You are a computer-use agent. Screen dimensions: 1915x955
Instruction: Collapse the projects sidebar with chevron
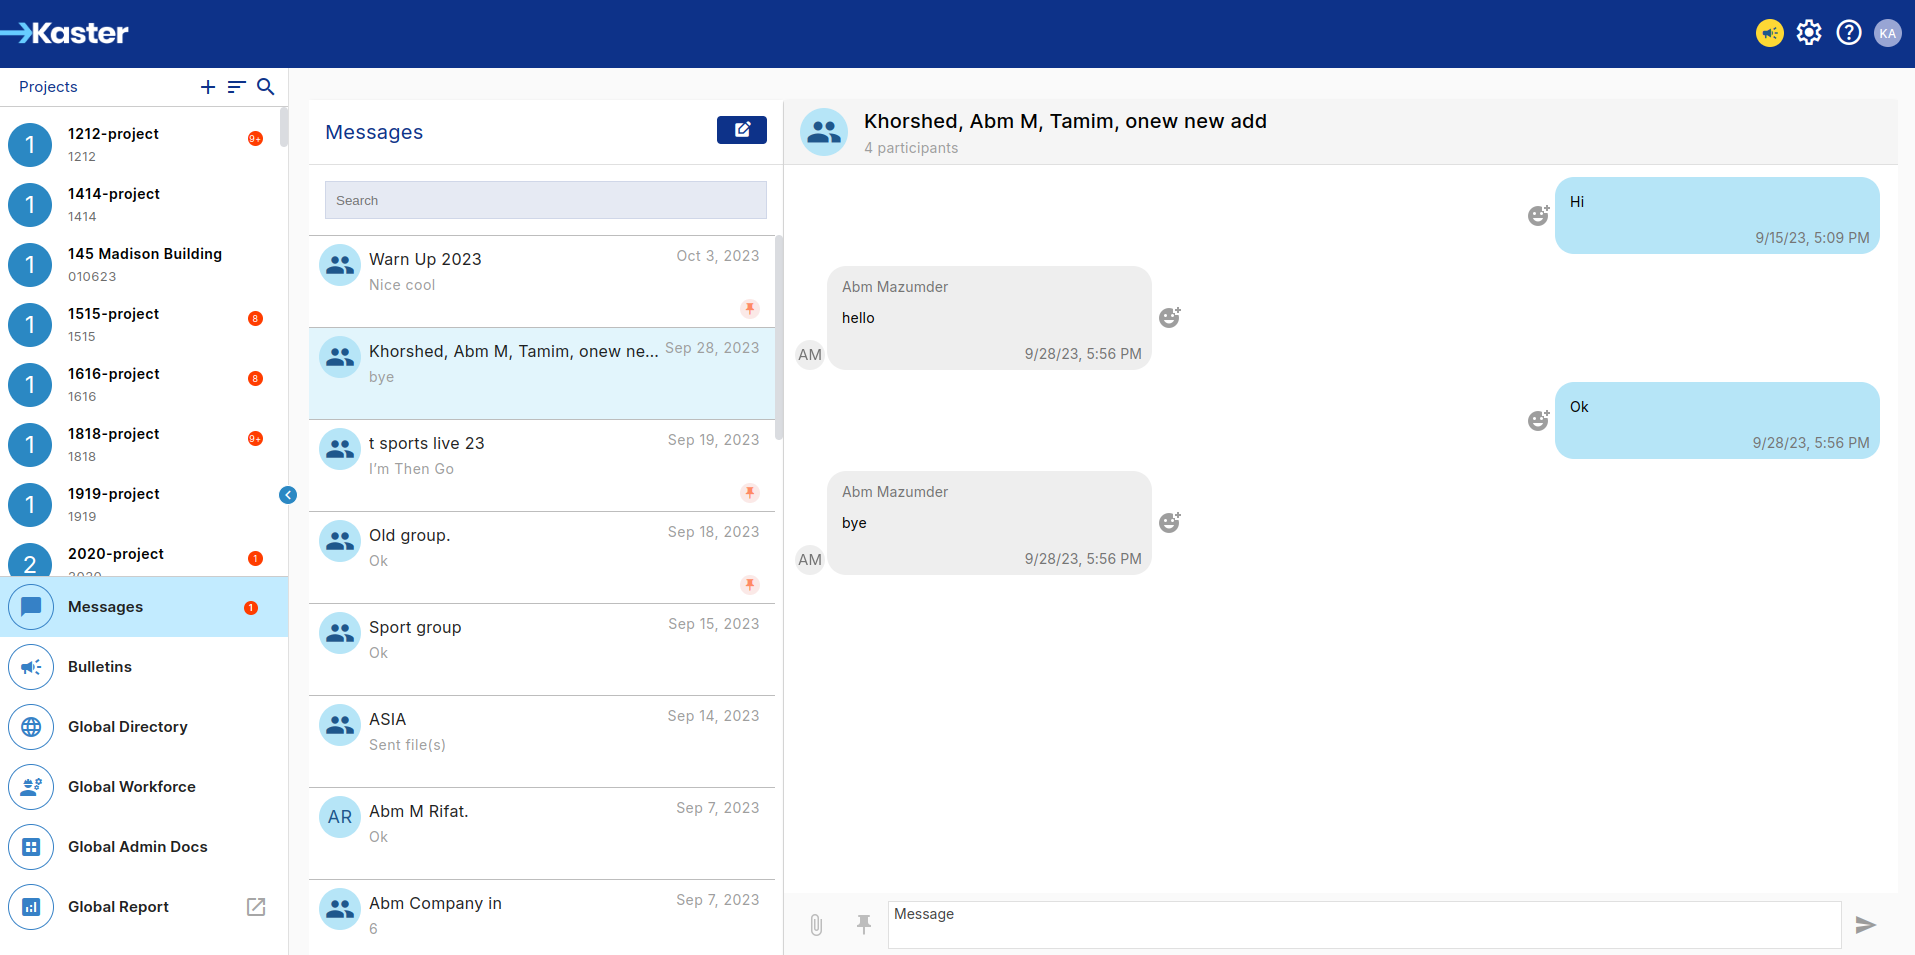coord(288,495)
